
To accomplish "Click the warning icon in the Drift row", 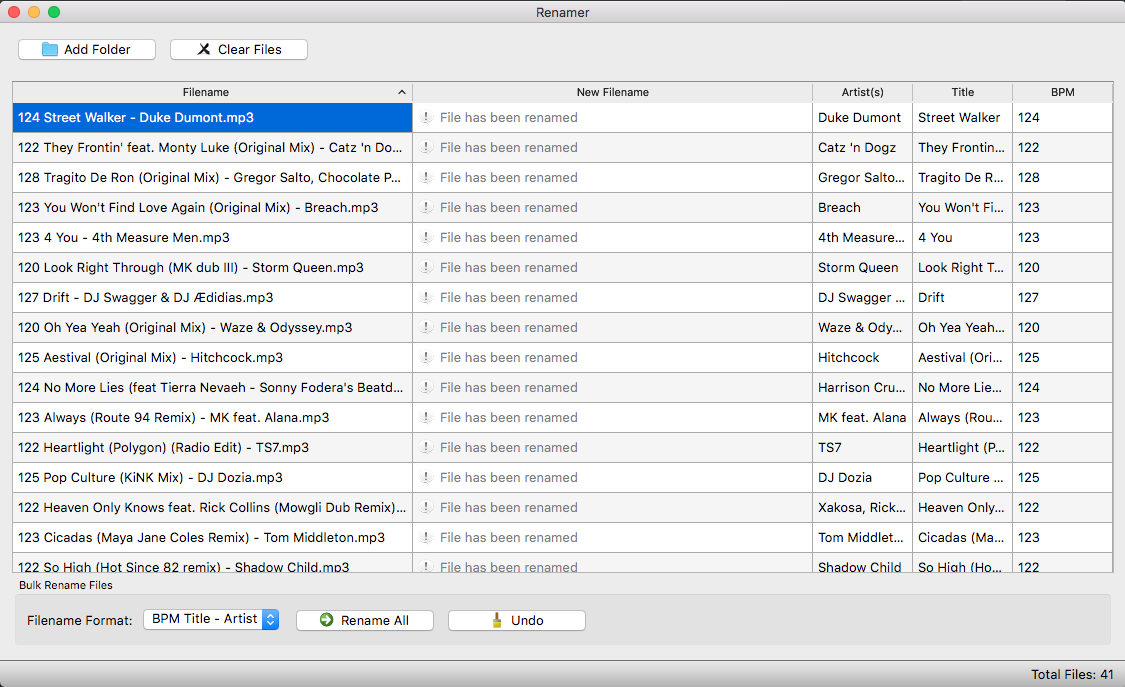I will click(x=426, y=298).
